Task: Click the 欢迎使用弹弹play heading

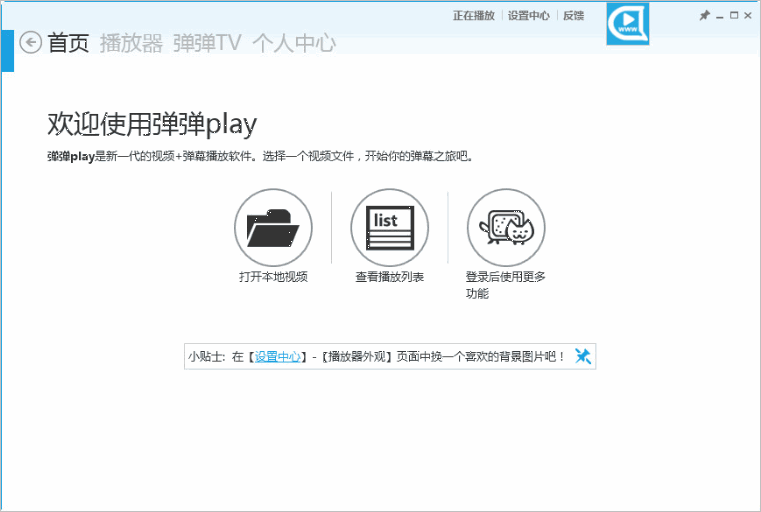Action: point(152,124)
